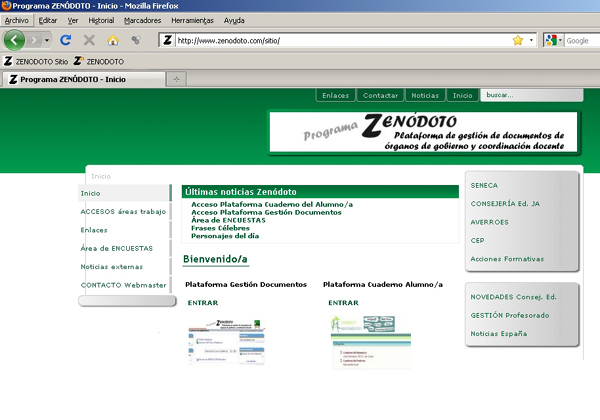Open the Archivo menu
600x420 pixels.
[16, 21]
